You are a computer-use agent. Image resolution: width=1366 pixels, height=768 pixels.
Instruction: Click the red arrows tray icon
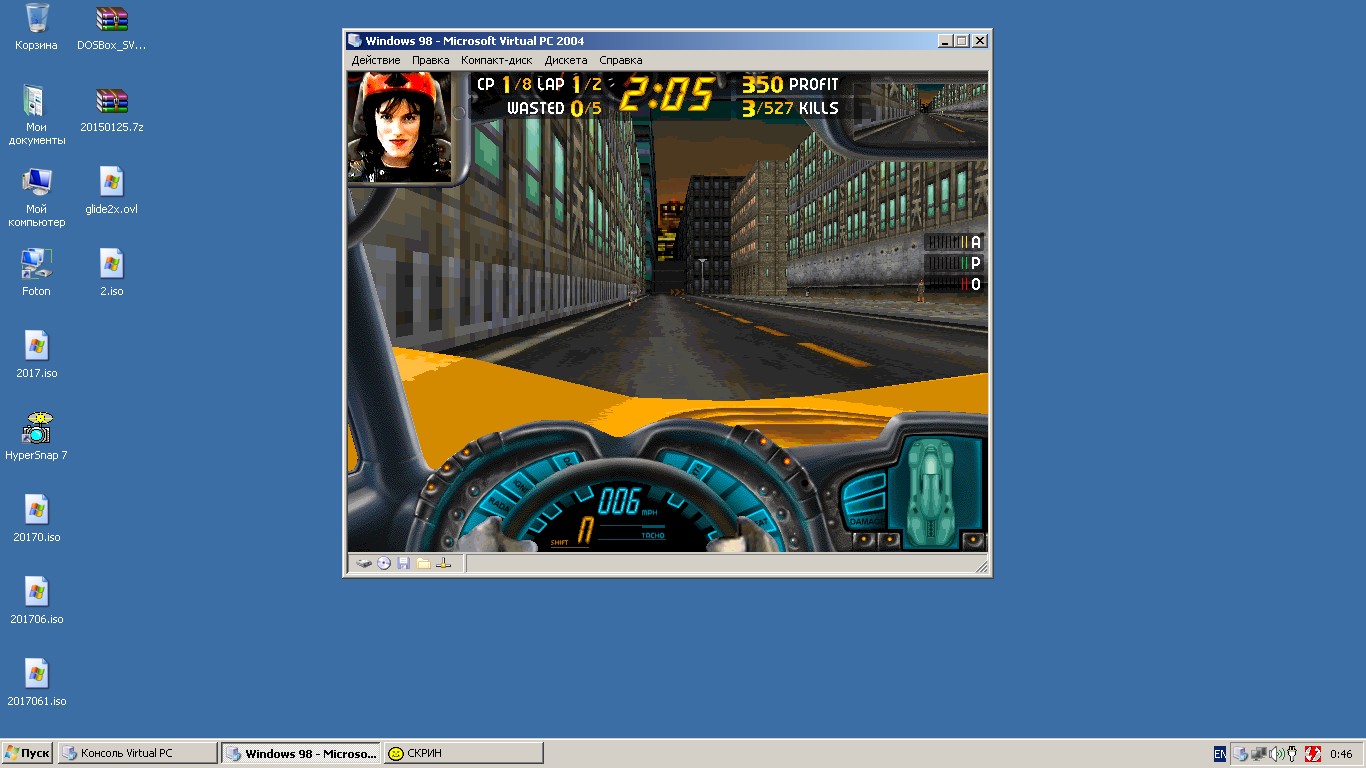[x=1313, y=754]
